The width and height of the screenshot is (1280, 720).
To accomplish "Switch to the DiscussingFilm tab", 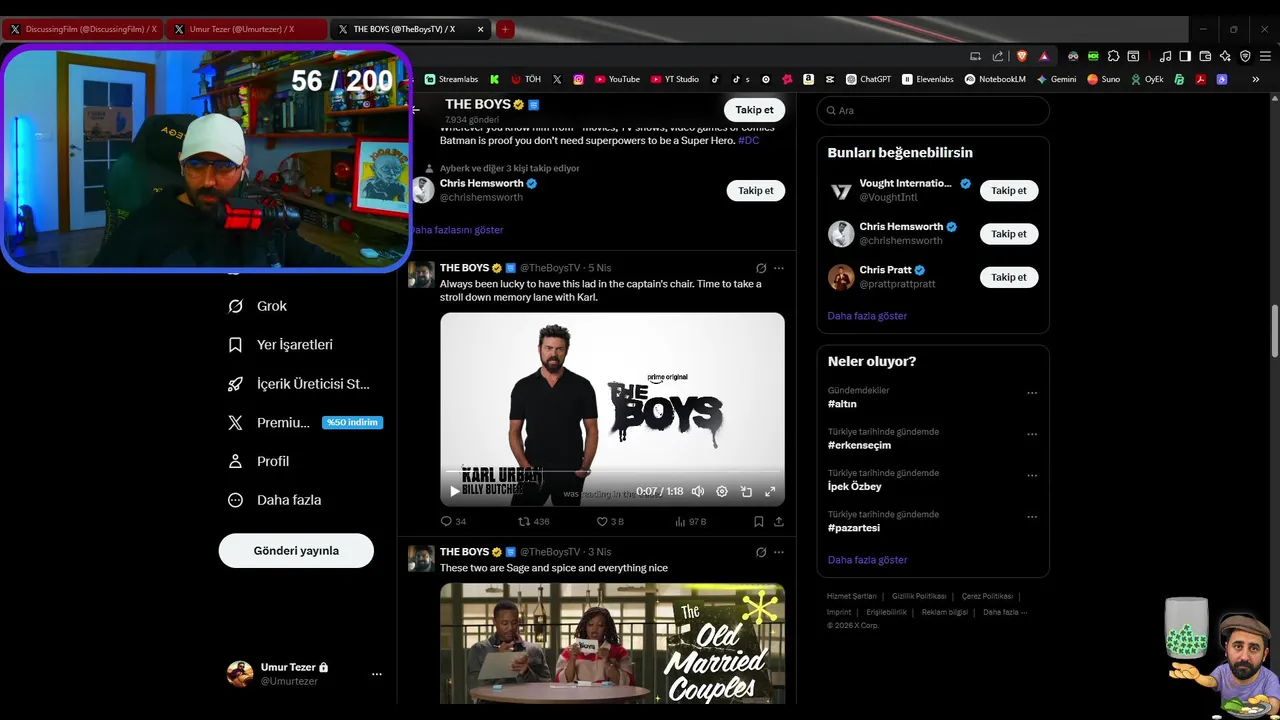I will pos(84,29).
